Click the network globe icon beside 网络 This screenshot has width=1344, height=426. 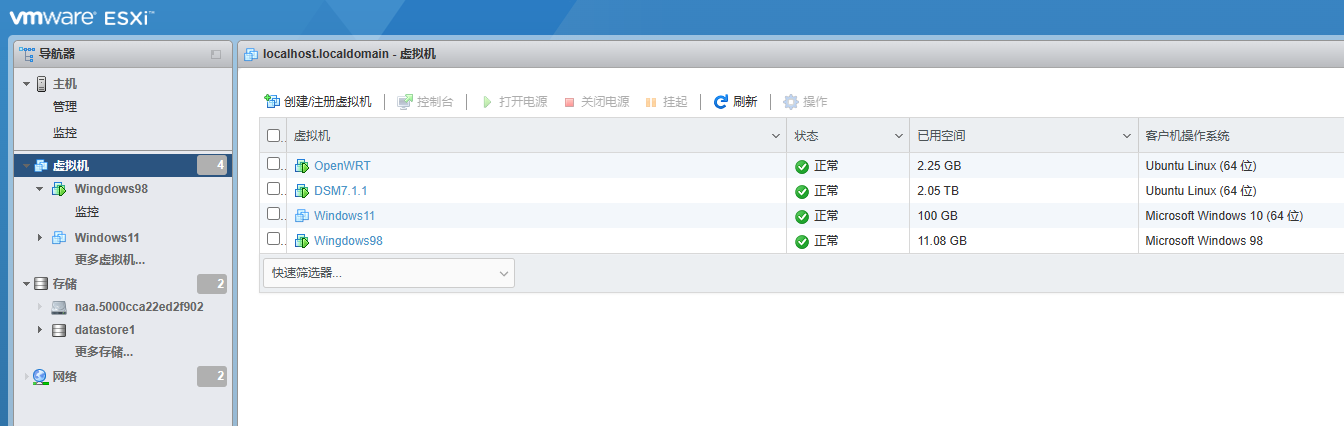point(40,377)
